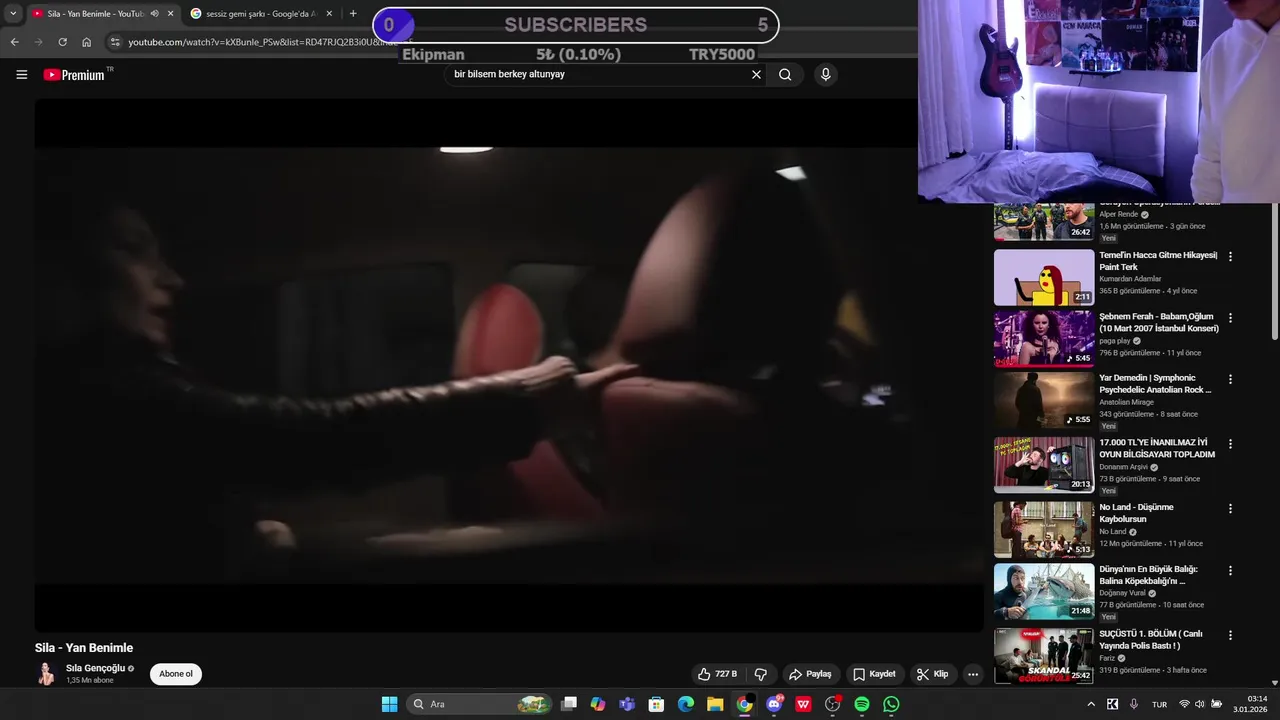The image size is (1280, 720).
Task: Click the main video player area
Action: 509,365
